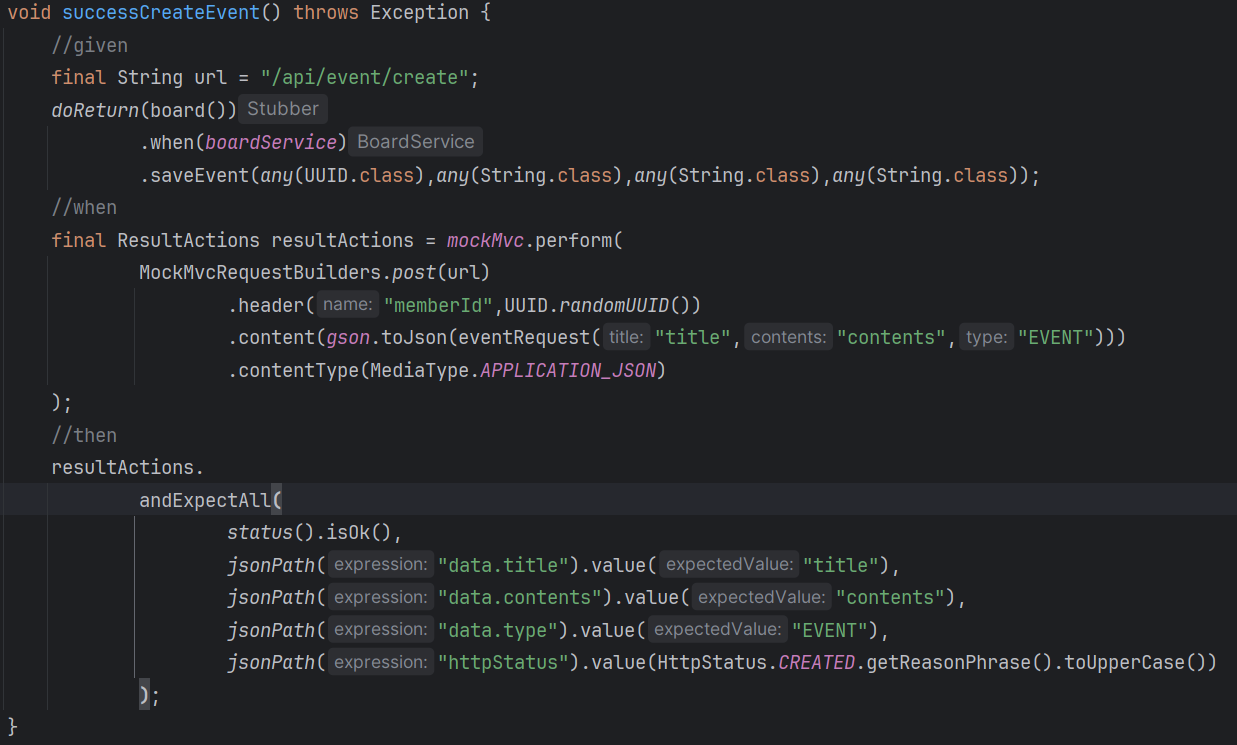Click the gson field reference
The height and width of the screenshot is (745, 1237).
point(348,337)
